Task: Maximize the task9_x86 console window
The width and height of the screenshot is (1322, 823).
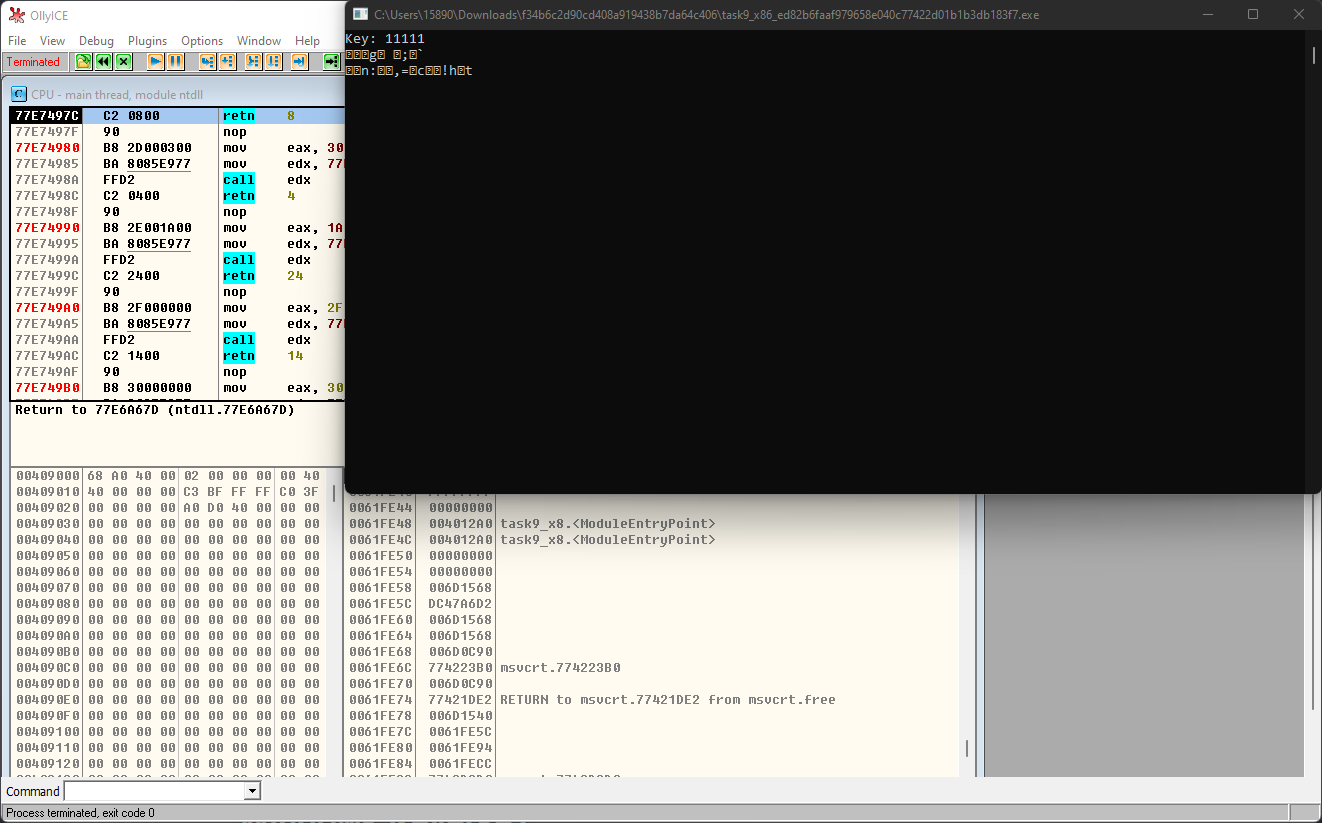Action: [x=1253, y=14]
